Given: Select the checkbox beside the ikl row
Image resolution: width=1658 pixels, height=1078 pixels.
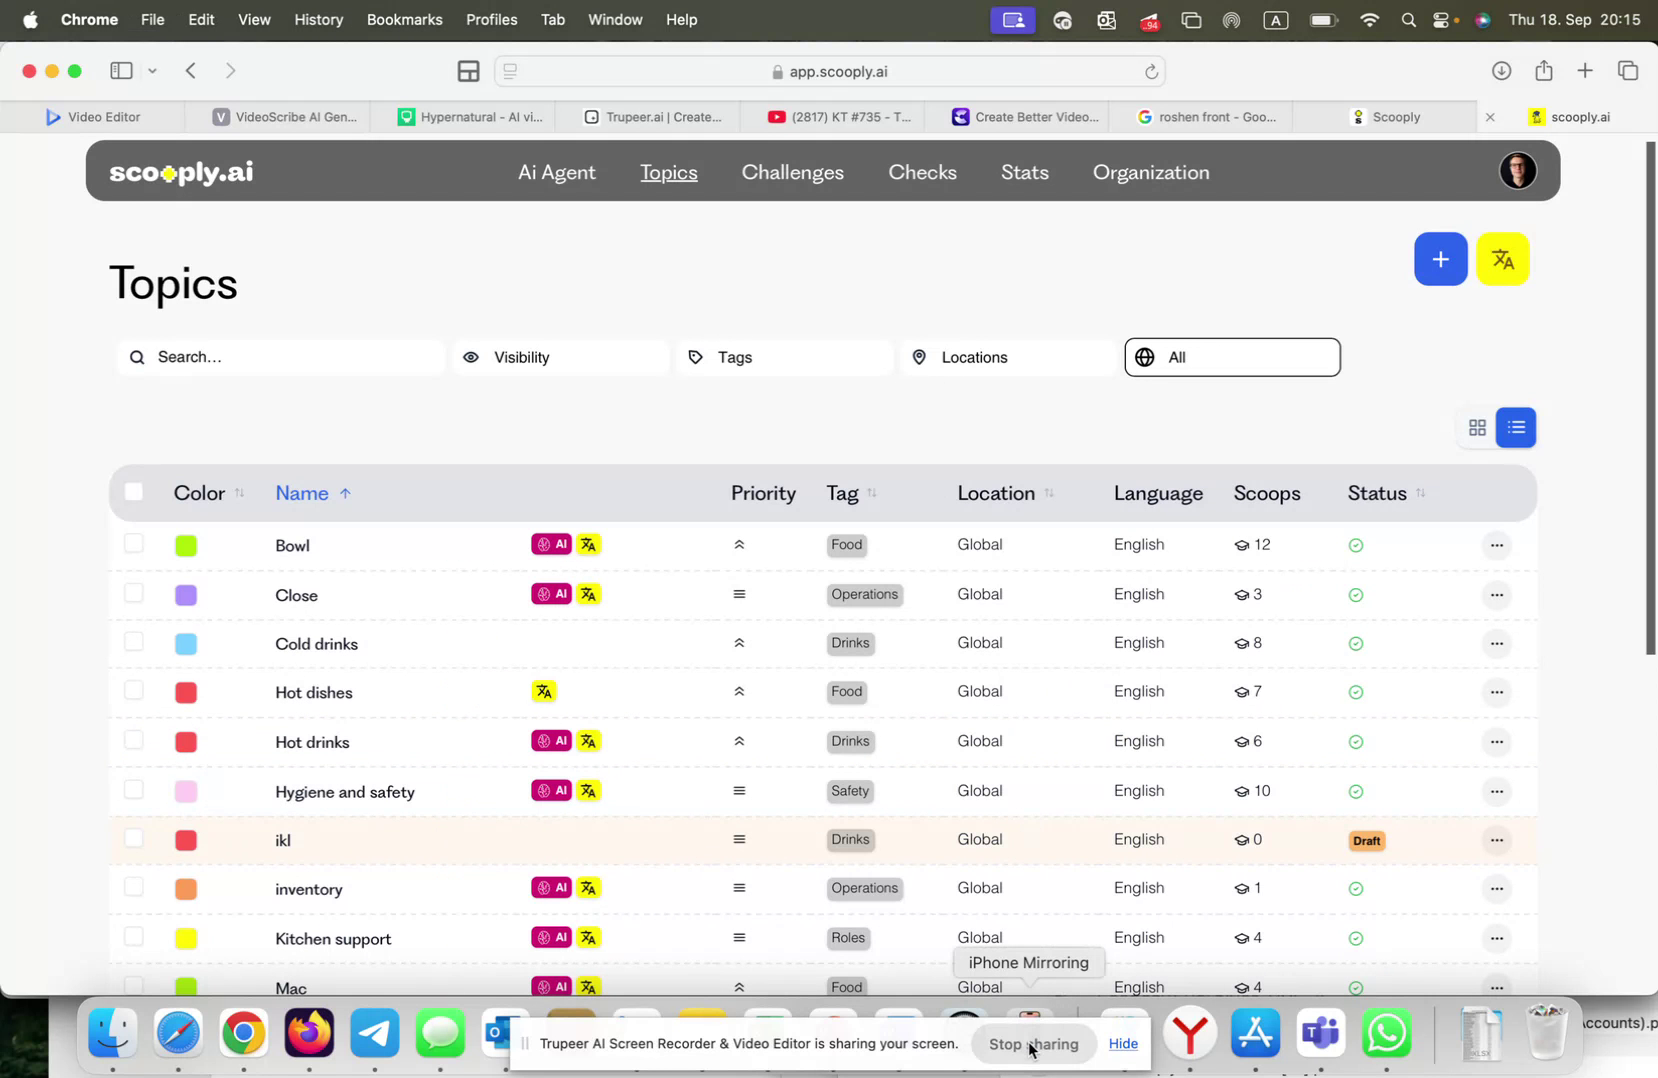Looking at the screenshot, I should pos(133,838).
